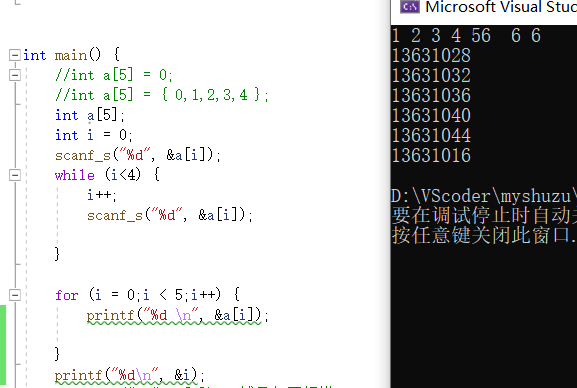Click console input line '1 2 3 4 56 6 6'
The image size is (577, 388).
[x=466, y=36]
